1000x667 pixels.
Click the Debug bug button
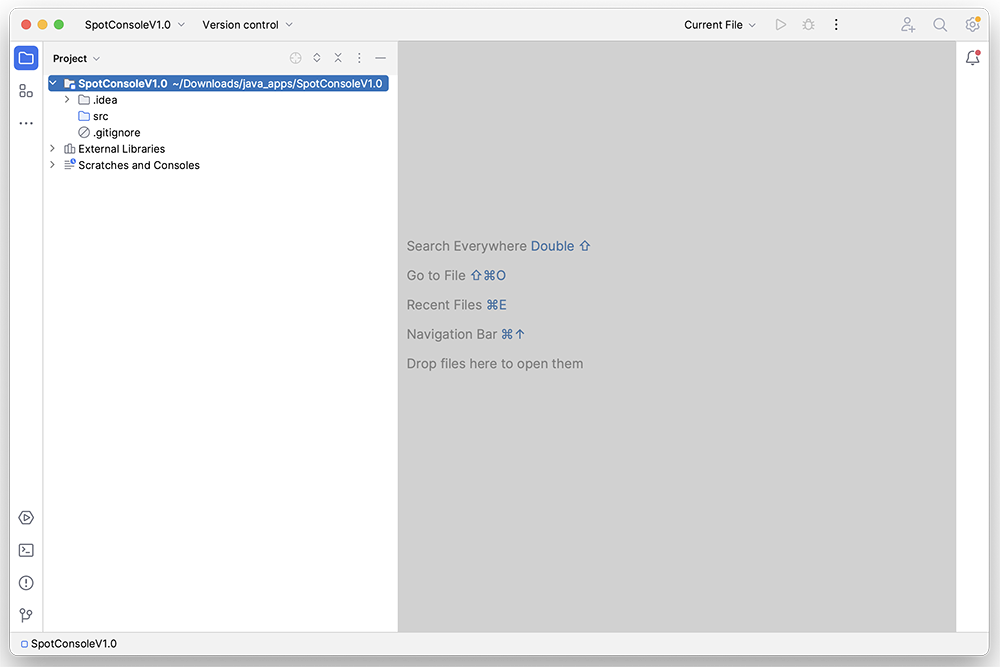[x=808, y=25]
